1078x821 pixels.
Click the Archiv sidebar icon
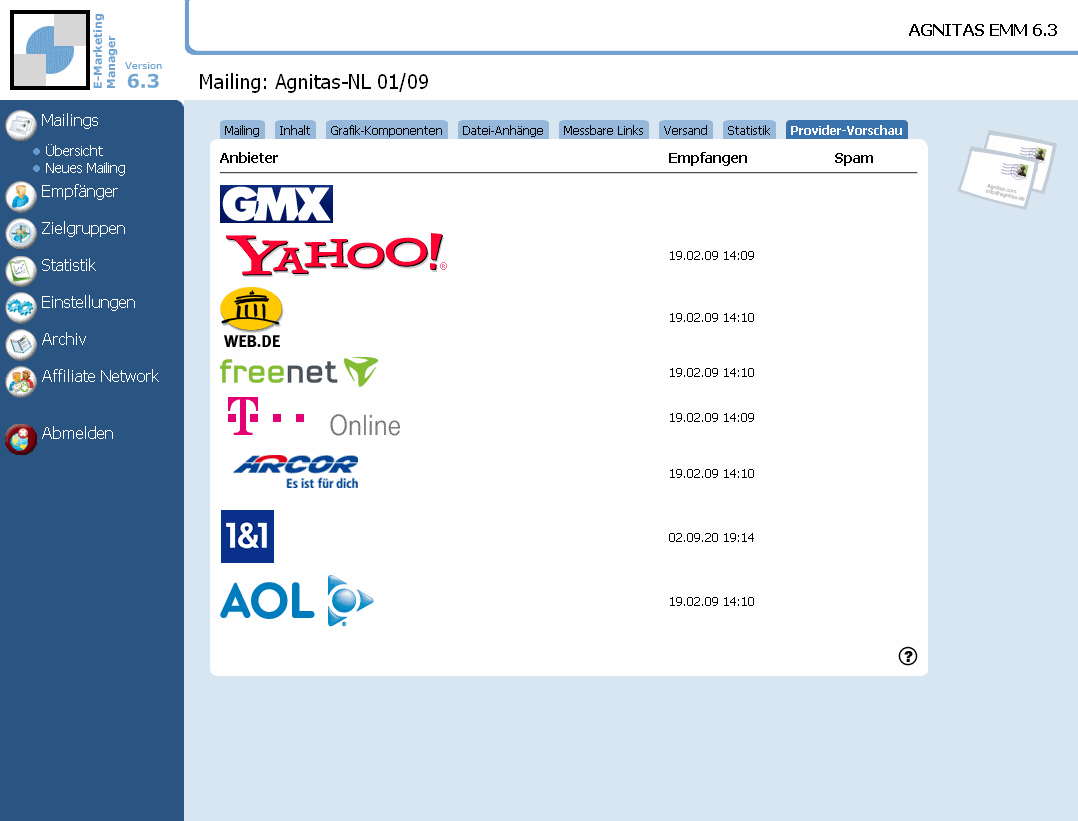pos(21,344)
